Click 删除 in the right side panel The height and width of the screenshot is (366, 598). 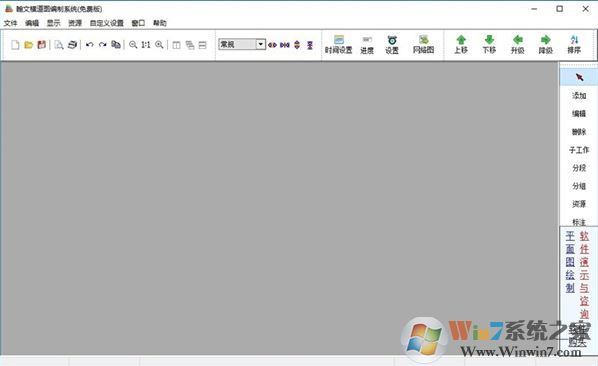click(579, 132)
